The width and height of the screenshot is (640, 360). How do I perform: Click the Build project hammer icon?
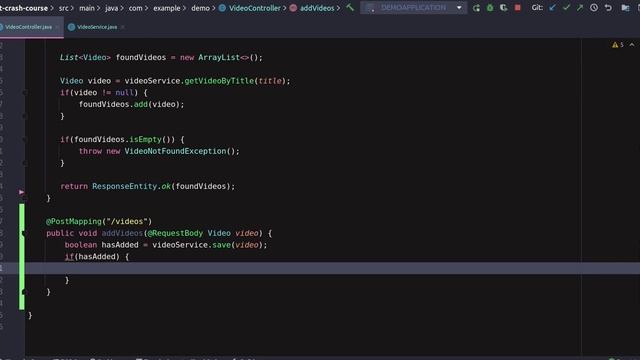click(350, 8)
